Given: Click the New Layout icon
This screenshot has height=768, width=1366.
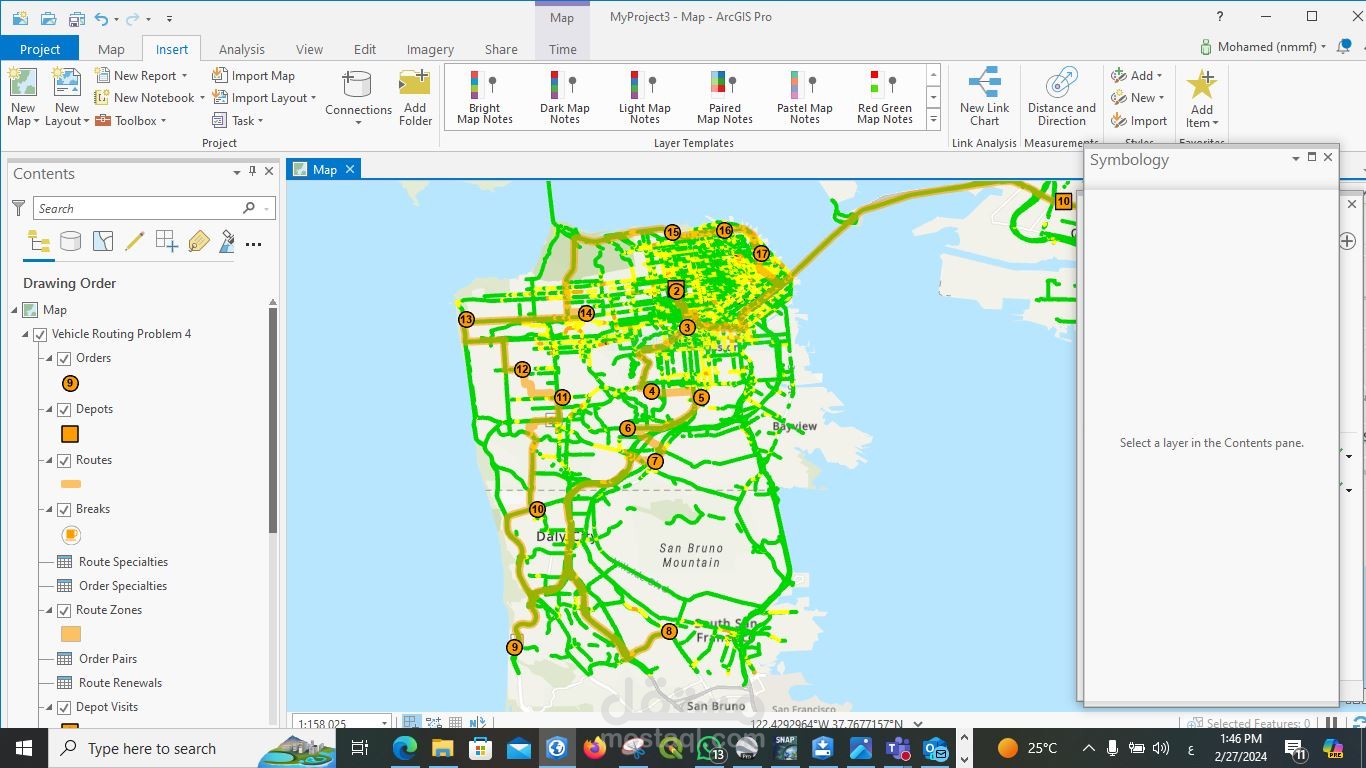Looking at the screenshot, I should (66, 82).
